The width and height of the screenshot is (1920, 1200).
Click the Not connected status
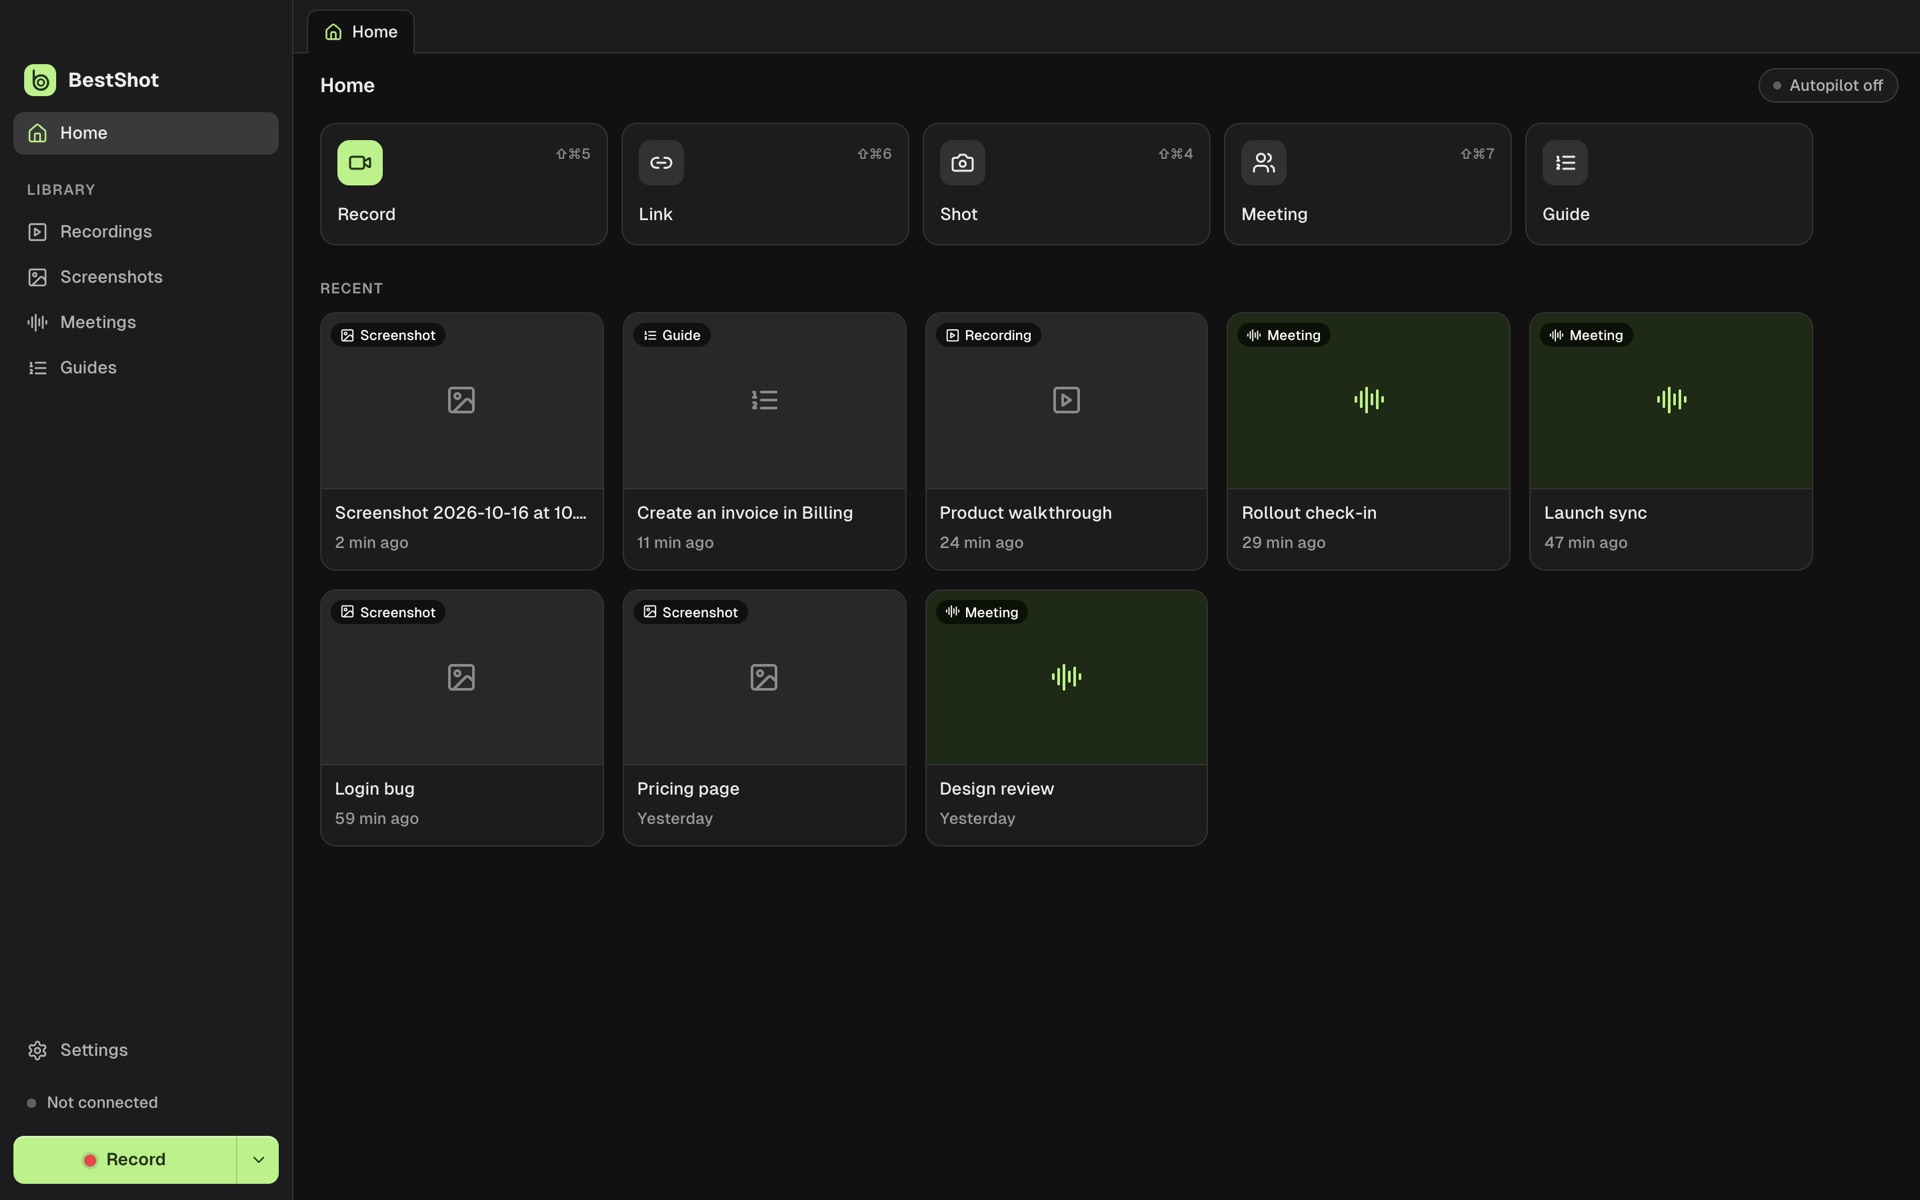92,1103
